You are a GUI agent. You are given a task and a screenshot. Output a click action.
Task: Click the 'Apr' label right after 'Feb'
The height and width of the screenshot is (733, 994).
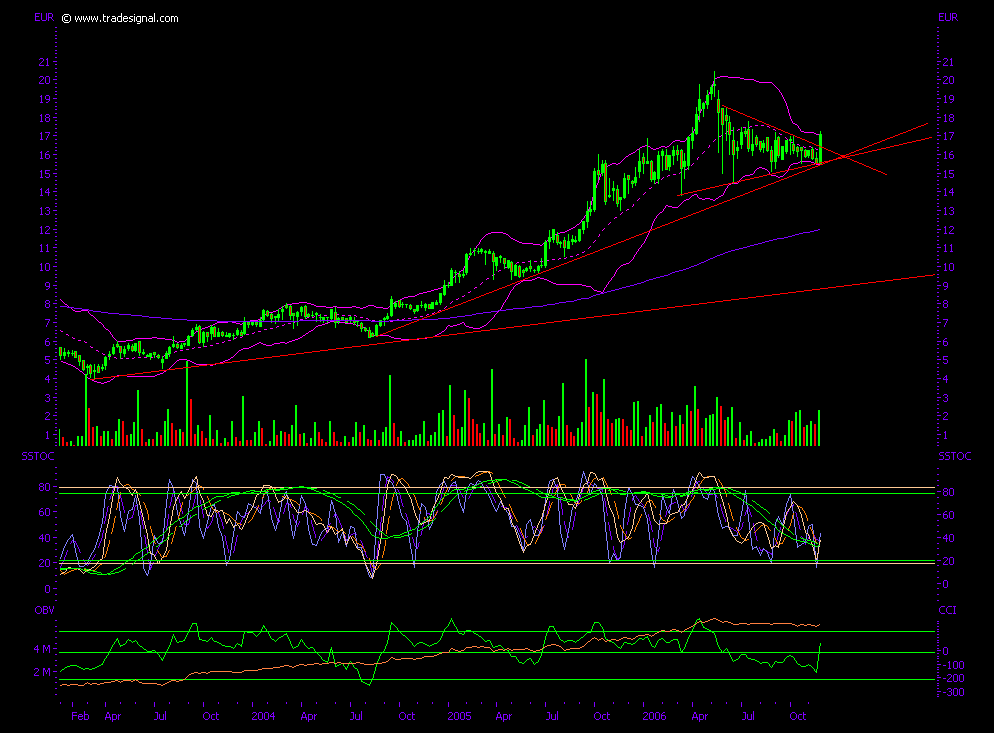tap(113, 717)
